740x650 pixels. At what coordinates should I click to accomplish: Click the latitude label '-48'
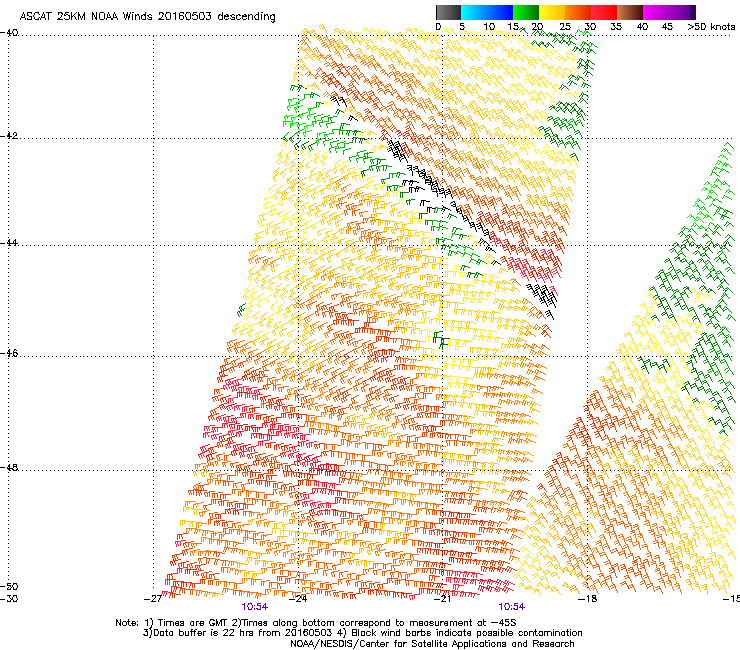click(9, 467)
